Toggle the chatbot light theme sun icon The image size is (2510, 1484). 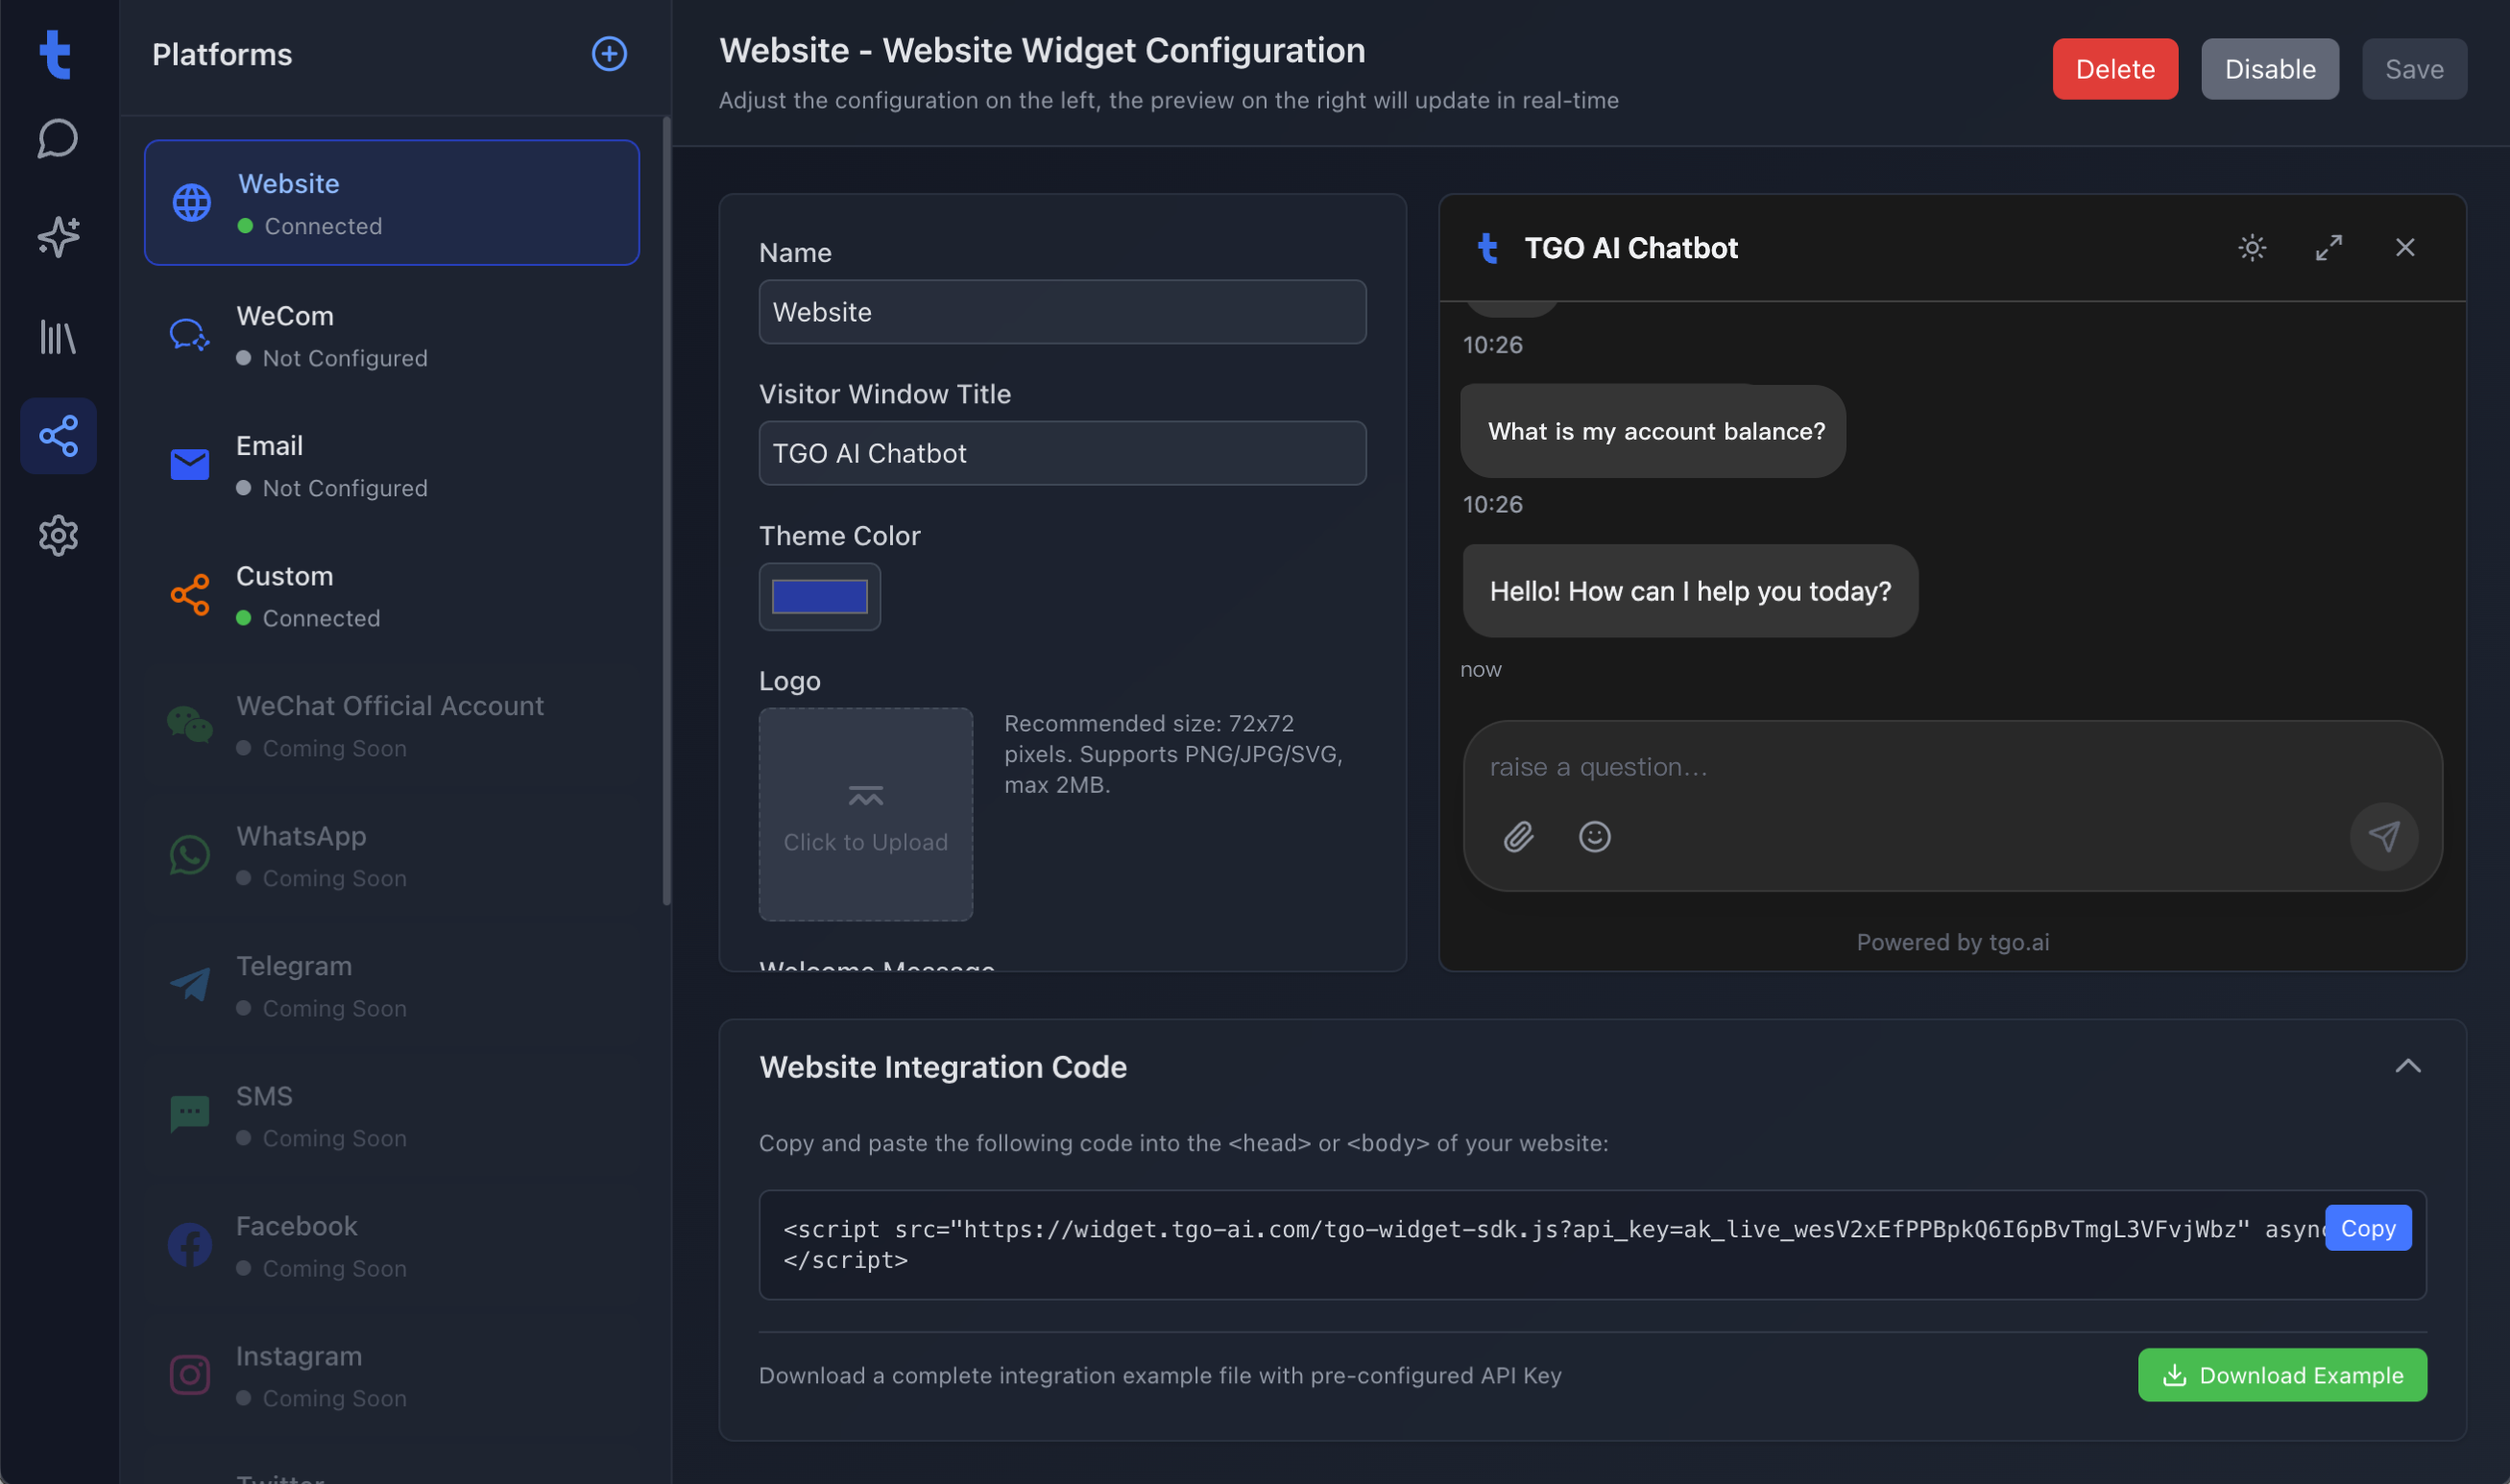point(2251,247)
